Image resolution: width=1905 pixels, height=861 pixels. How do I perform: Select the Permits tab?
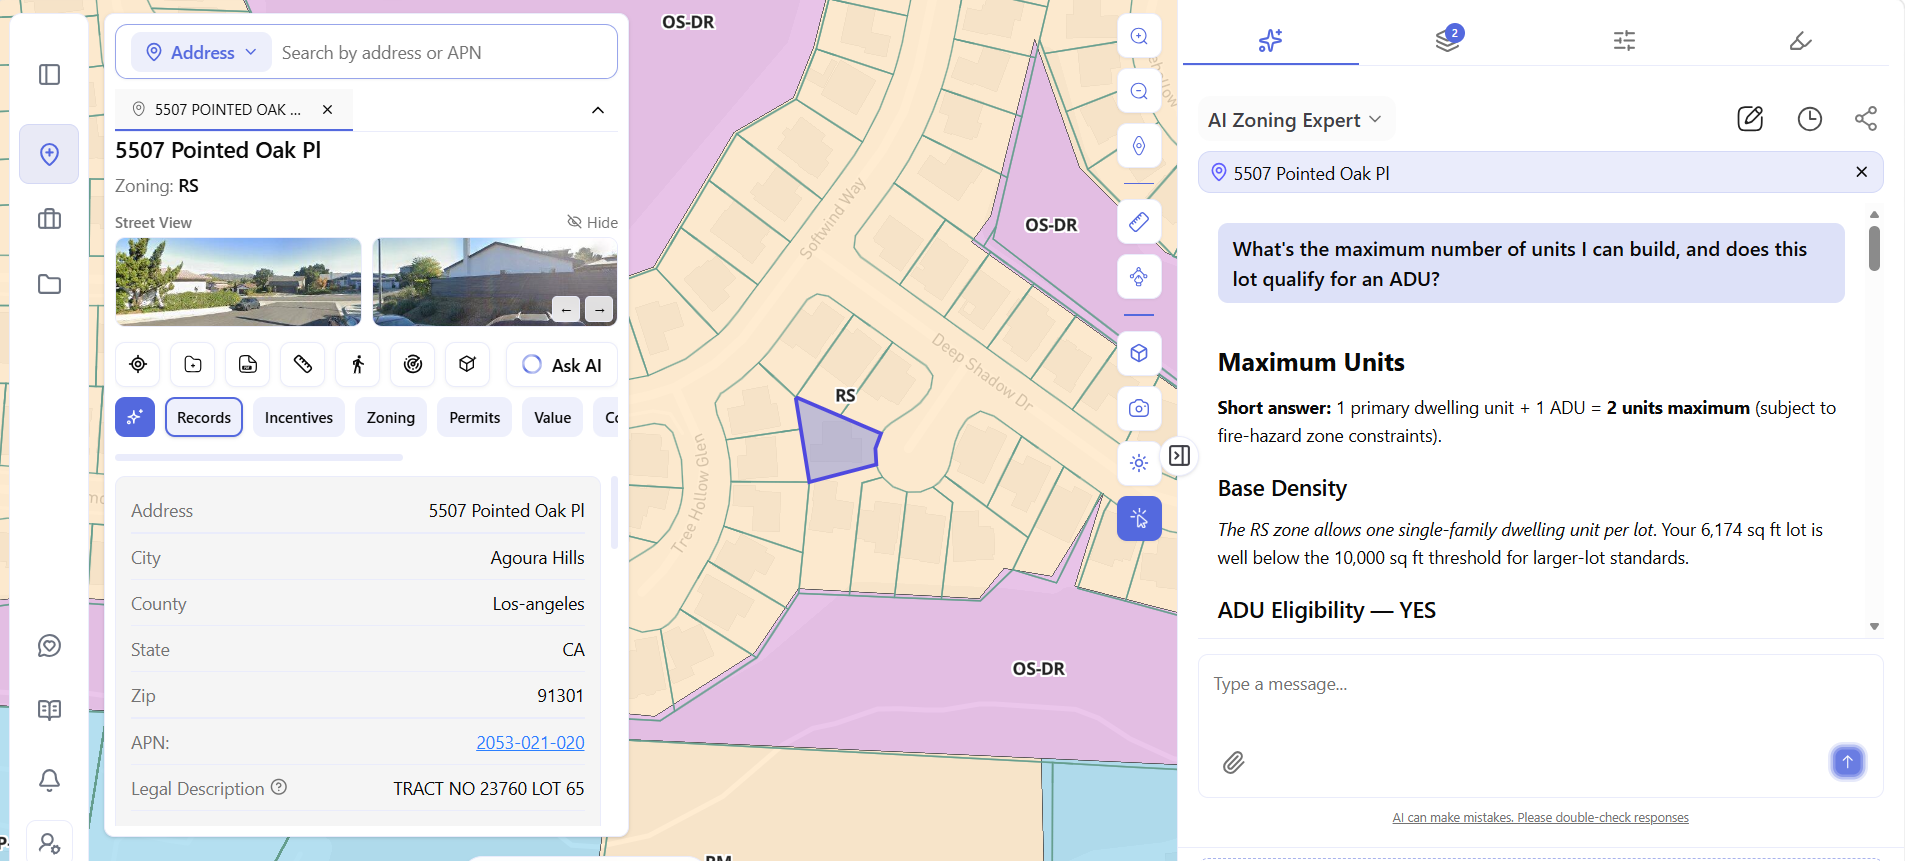point(475,417)
